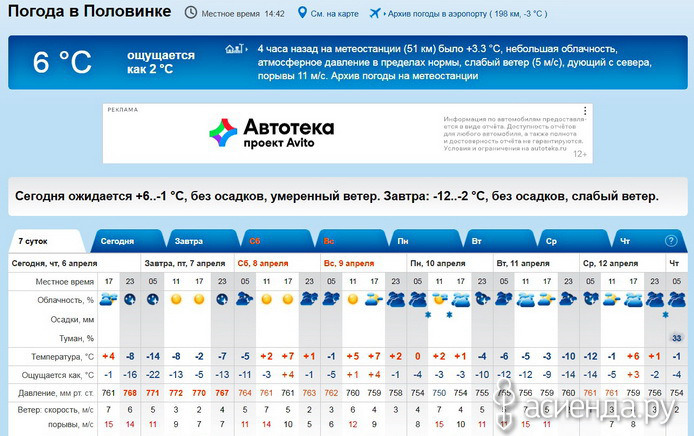Click the Ср, 12 апреля header
Screen dimensions: 694x436
[x=610, y=263]
